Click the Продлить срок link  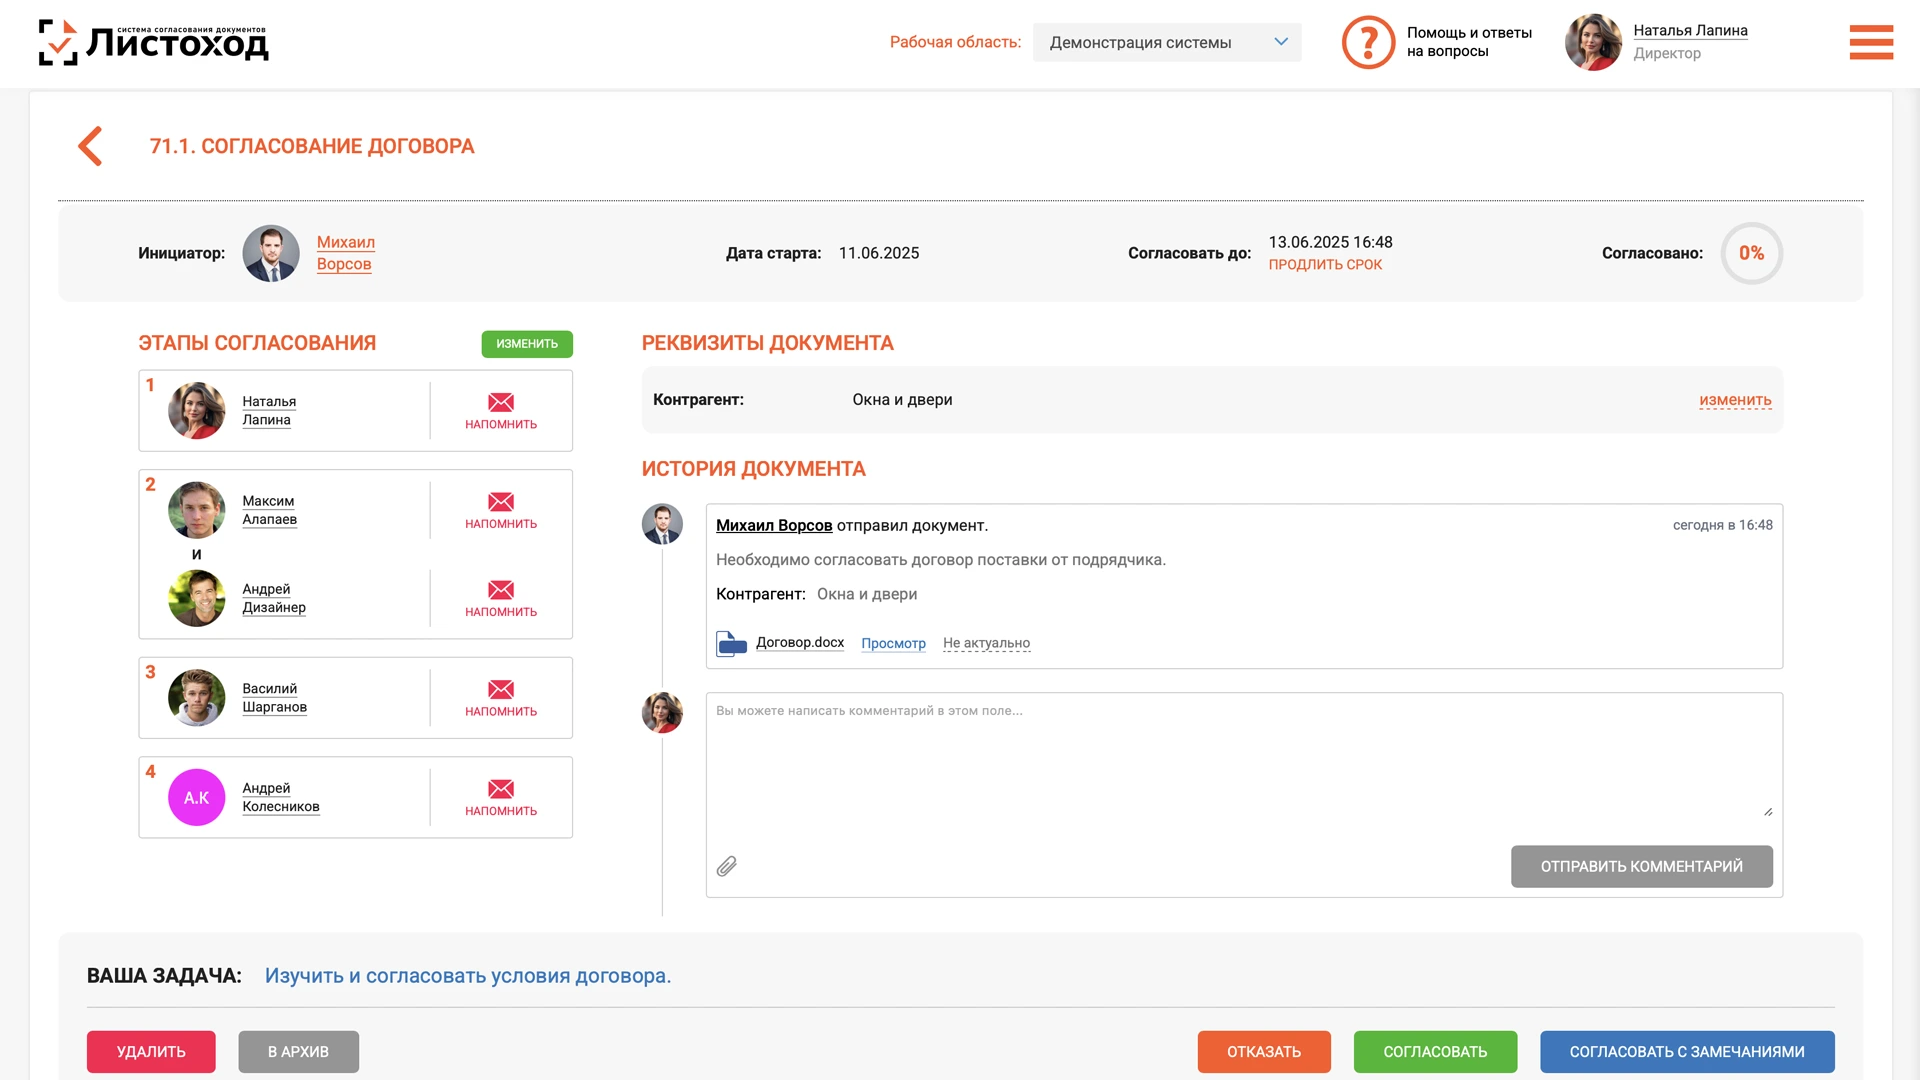[1325, 265]
